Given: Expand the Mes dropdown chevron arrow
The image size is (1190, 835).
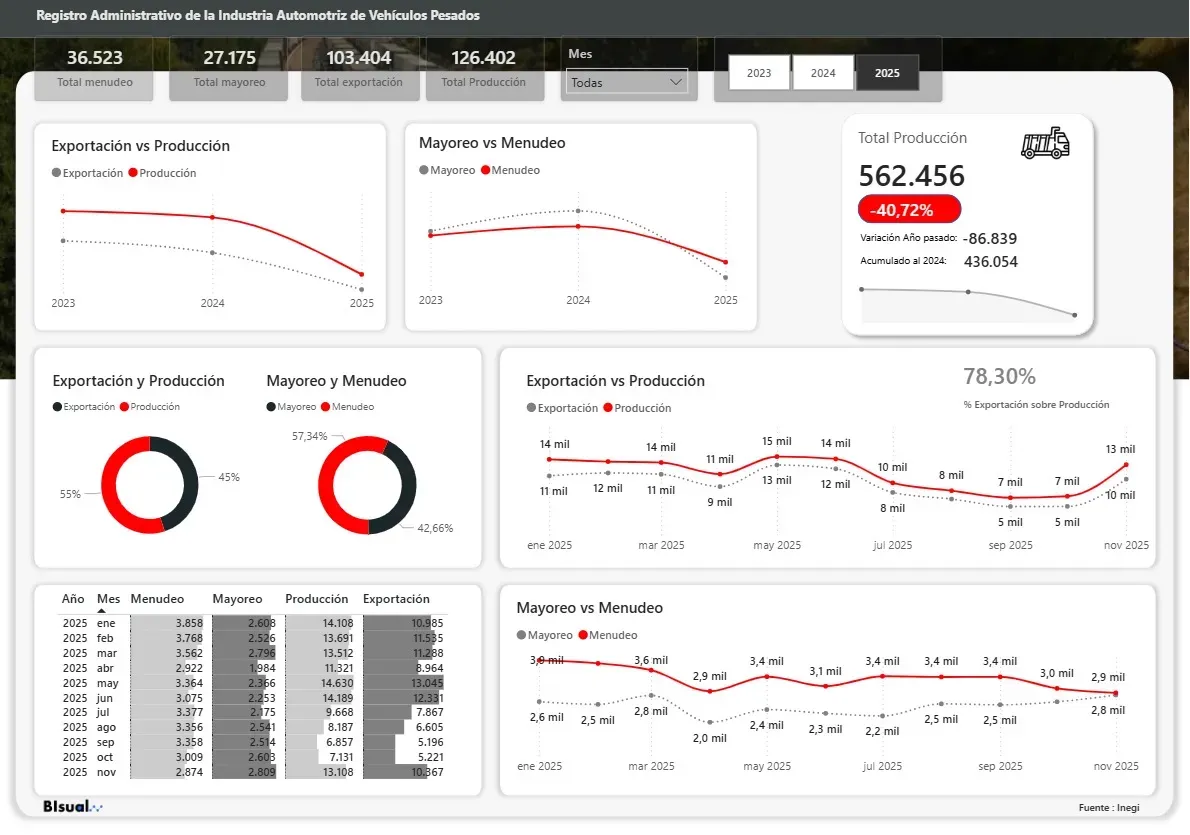Looking at the screenshot, I should click(675, 82).
